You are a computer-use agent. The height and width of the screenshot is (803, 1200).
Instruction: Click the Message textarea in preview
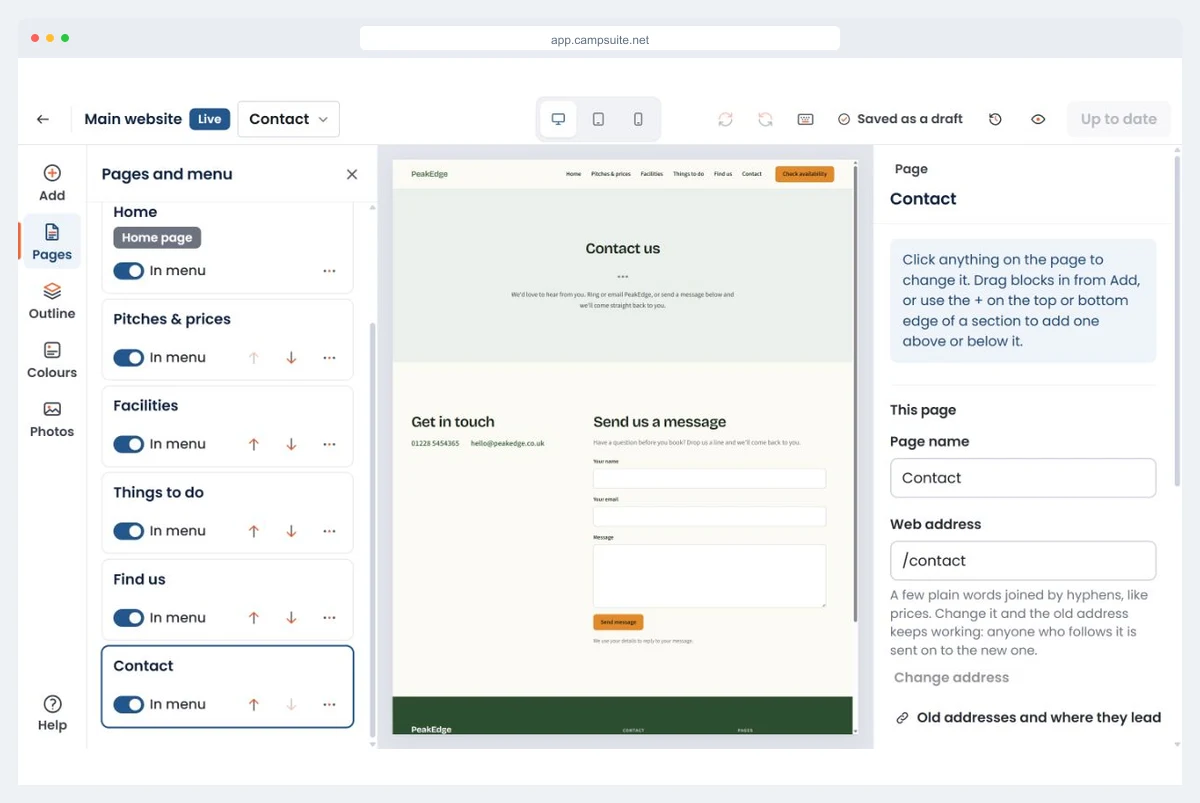(x=709, y=575)
